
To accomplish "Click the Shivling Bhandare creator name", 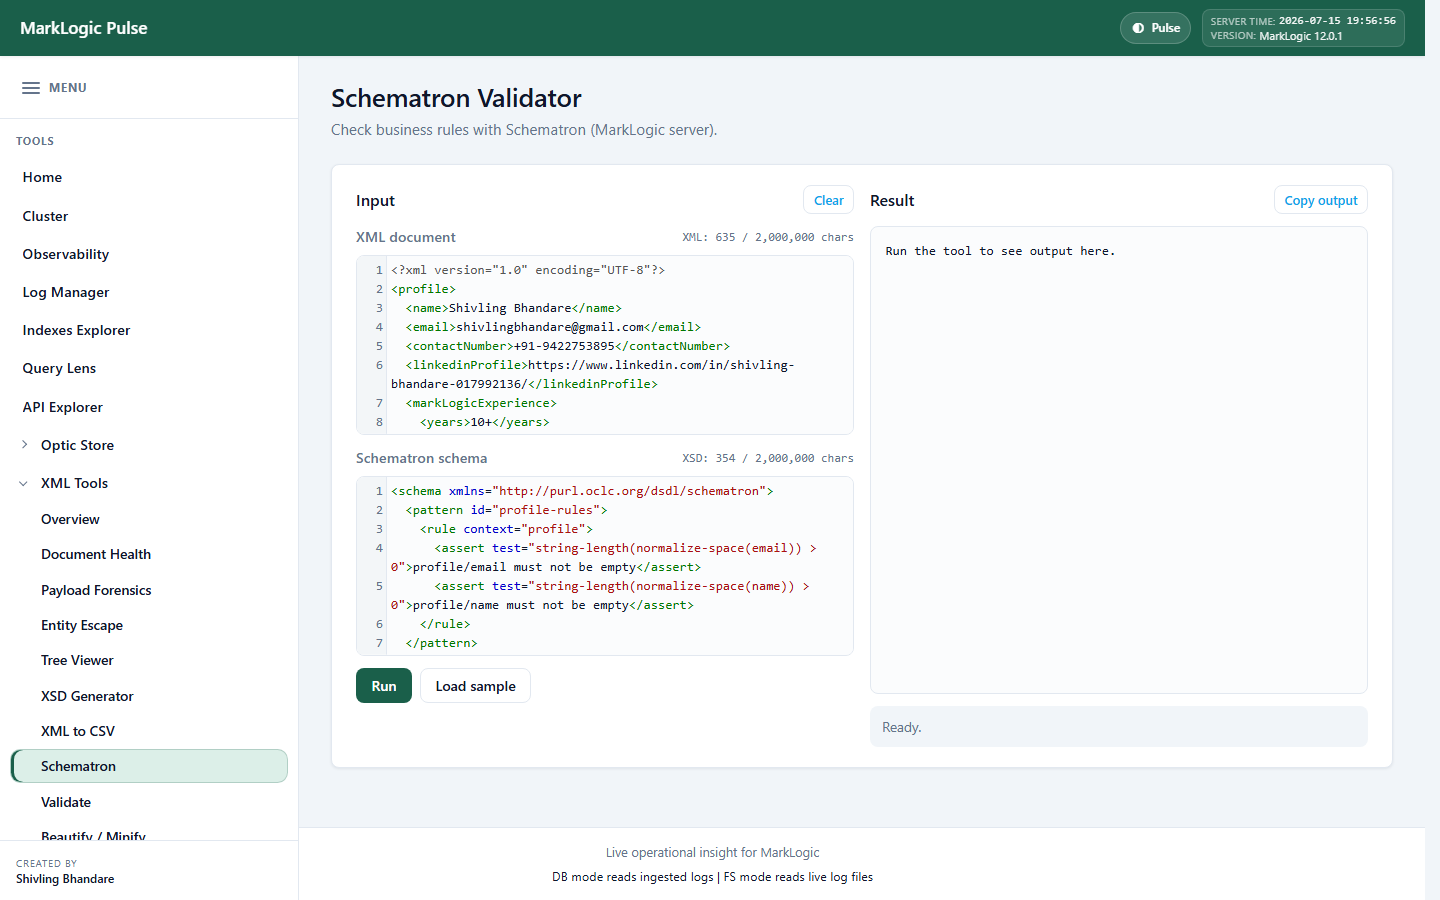I will (65, 879).
